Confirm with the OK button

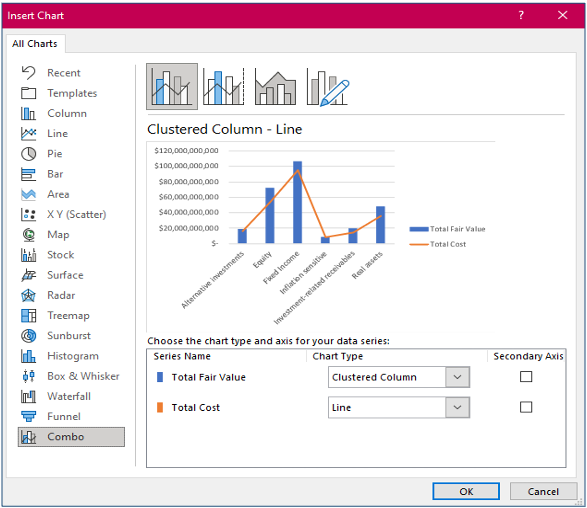tap(466, 491)
